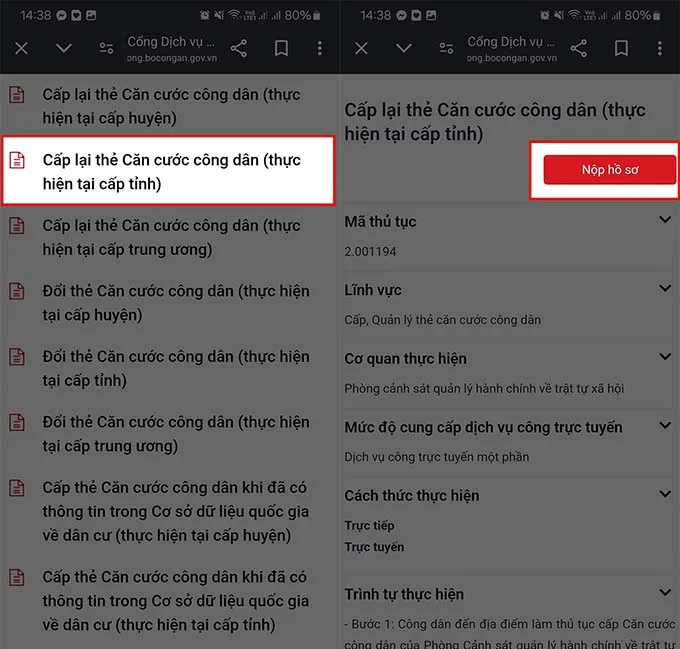
Task: Open 'Cấp lại thẻ Căn cước (cấp trung ương)' link
Action: pyautogui.click(x=171, y=238)
